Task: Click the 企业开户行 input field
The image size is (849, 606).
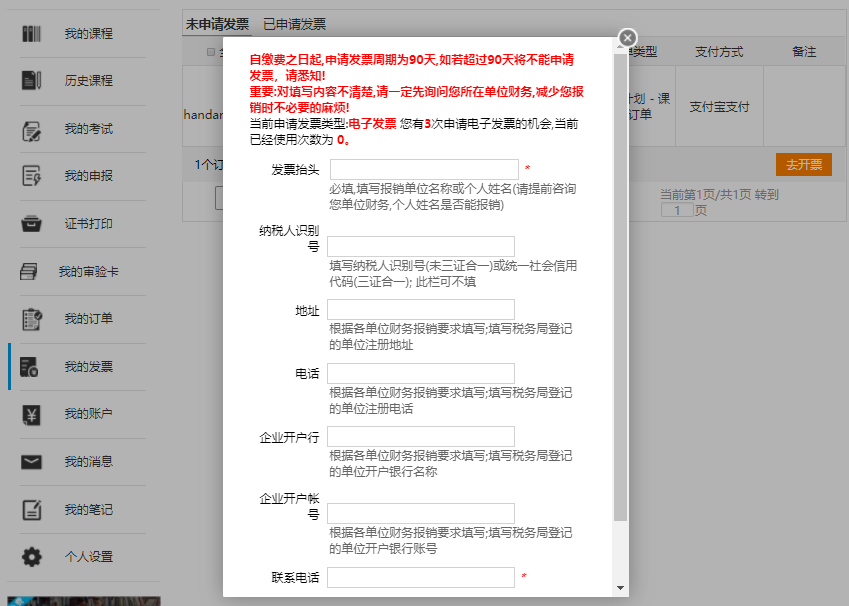Action: (x=421, y=436)
